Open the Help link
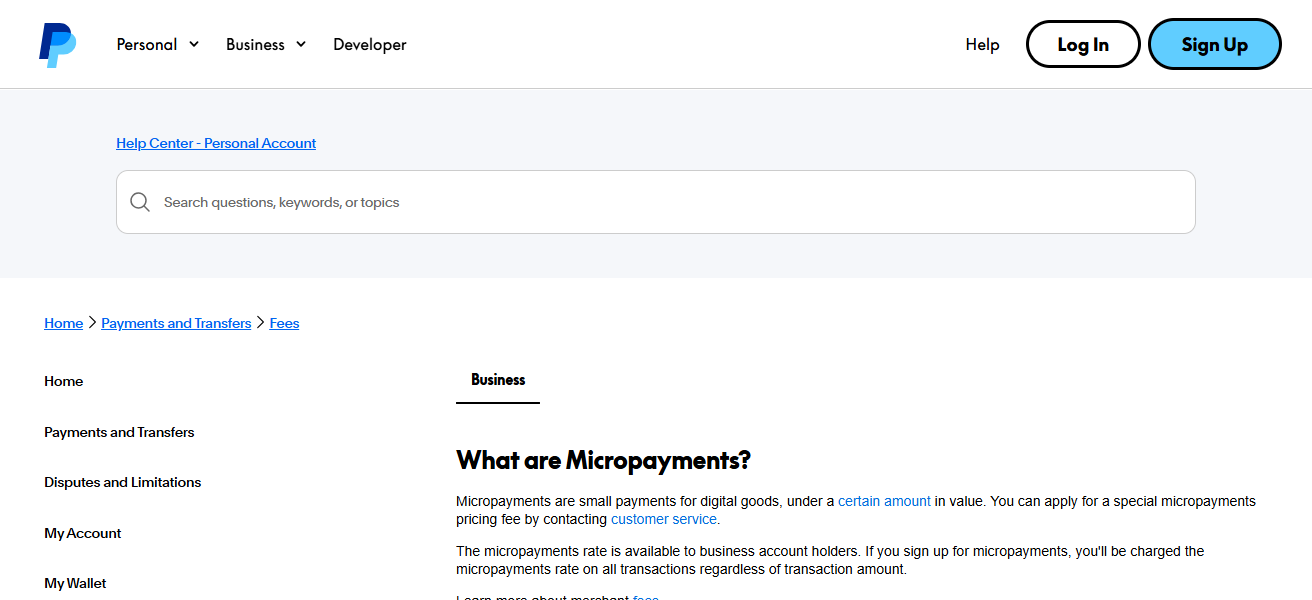The image size is (1312, 600). [x=982, y=44]
